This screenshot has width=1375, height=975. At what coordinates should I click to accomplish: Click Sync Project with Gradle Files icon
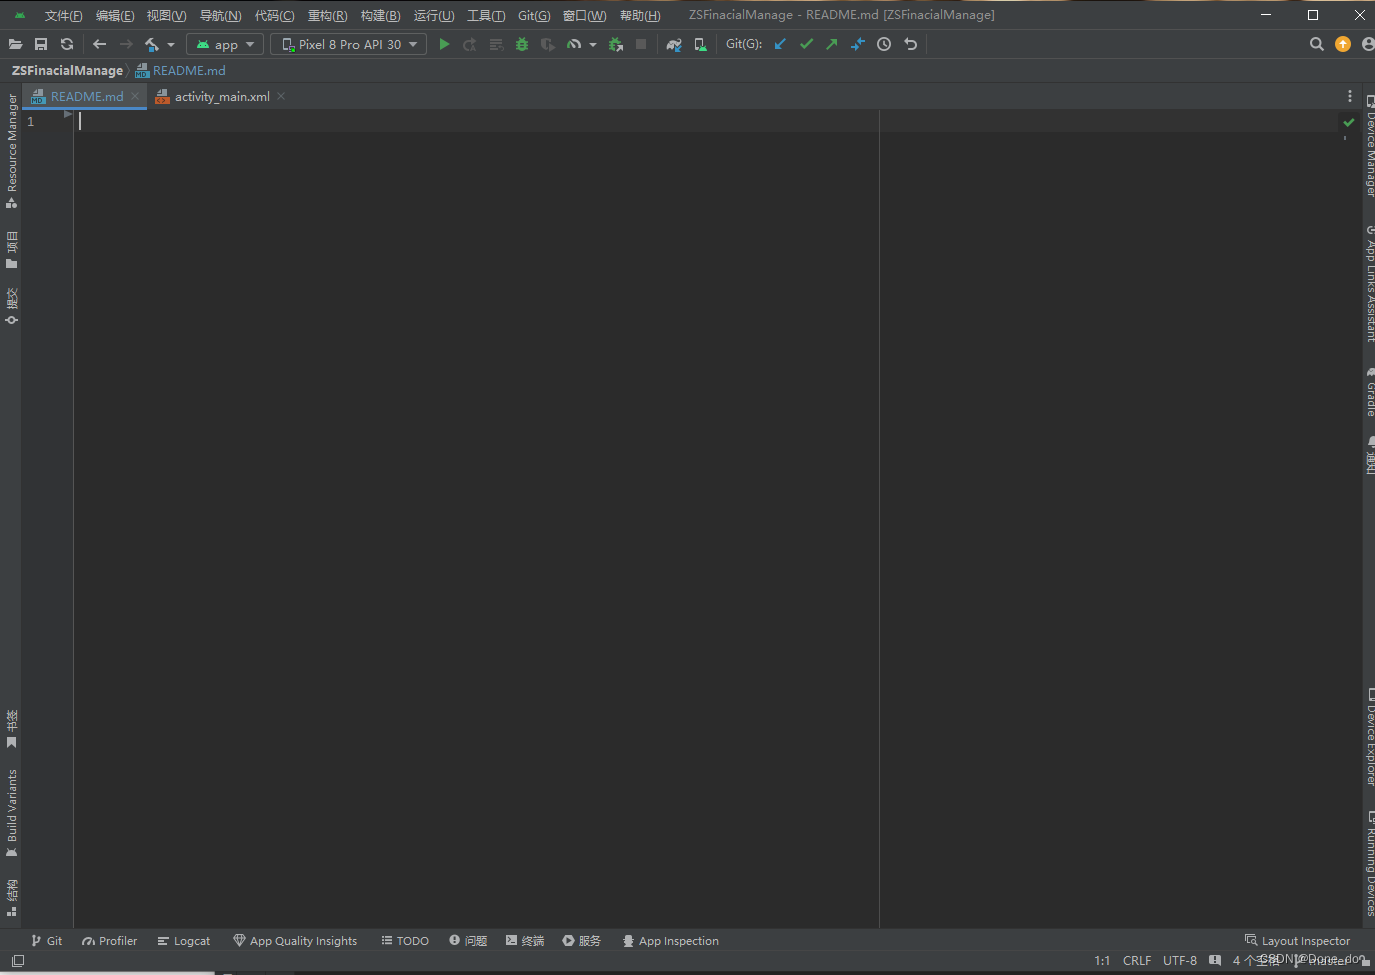click(674, 44)
